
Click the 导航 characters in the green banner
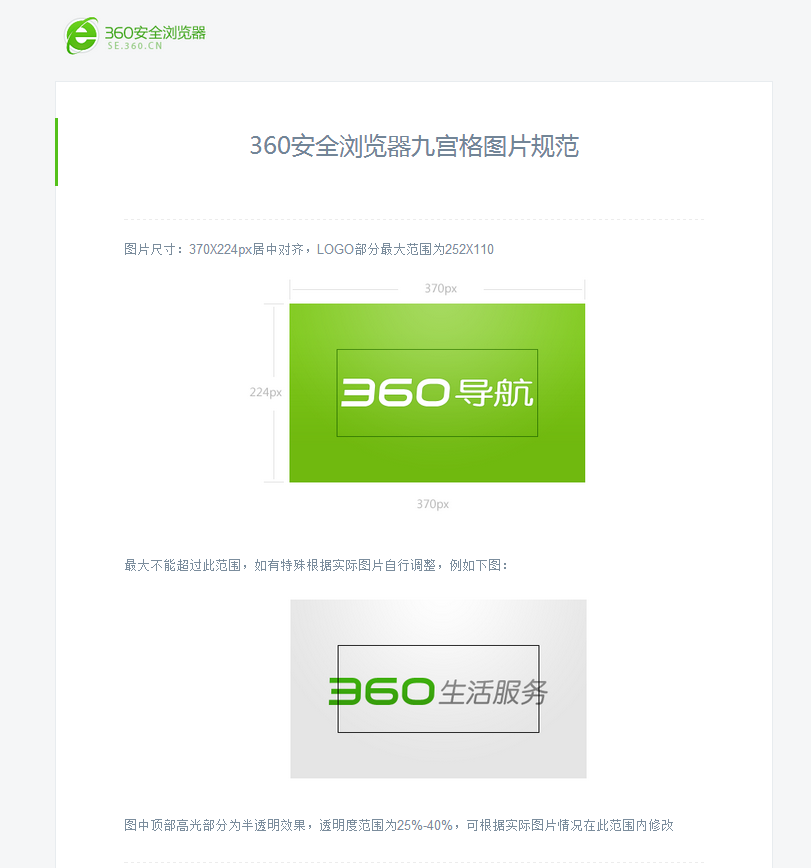click(x=494, y=393)
